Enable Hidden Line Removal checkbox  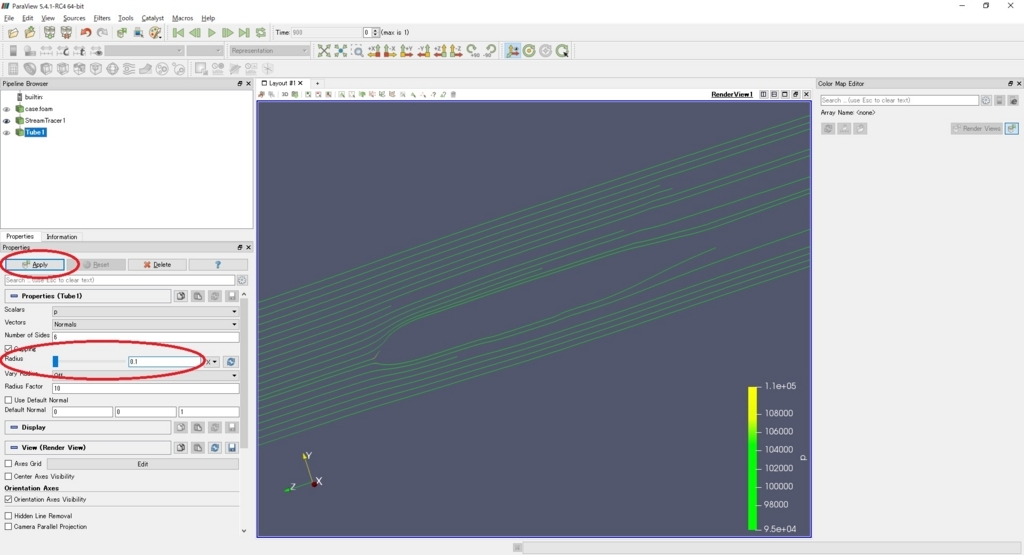(x=8, y=516)
